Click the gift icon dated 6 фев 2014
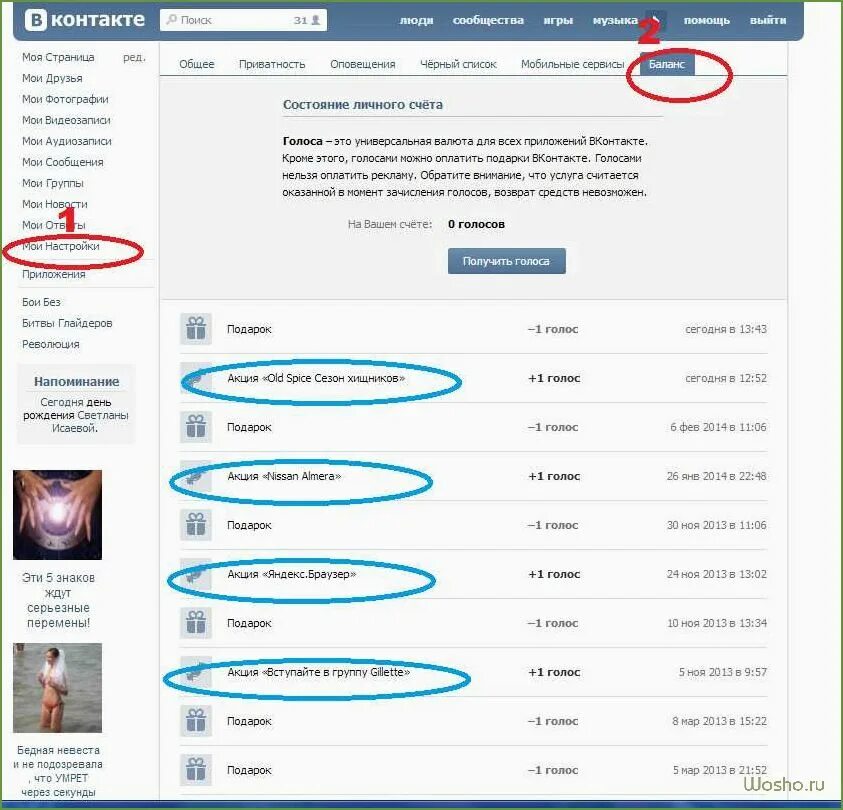The image size is (843, 810). (196, 427)
